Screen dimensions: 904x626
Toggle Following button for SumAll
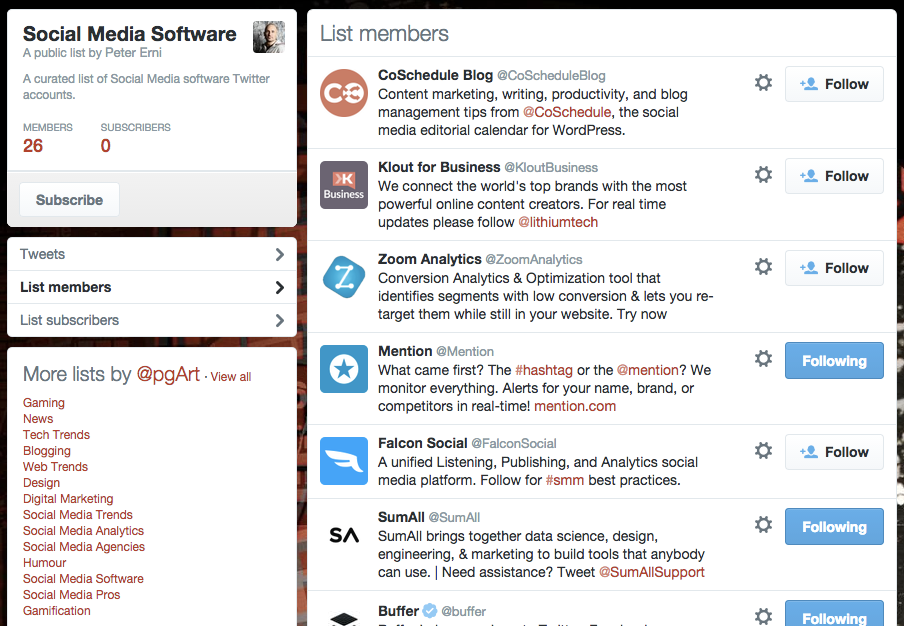pyautogui.click(x=834, y=527)
